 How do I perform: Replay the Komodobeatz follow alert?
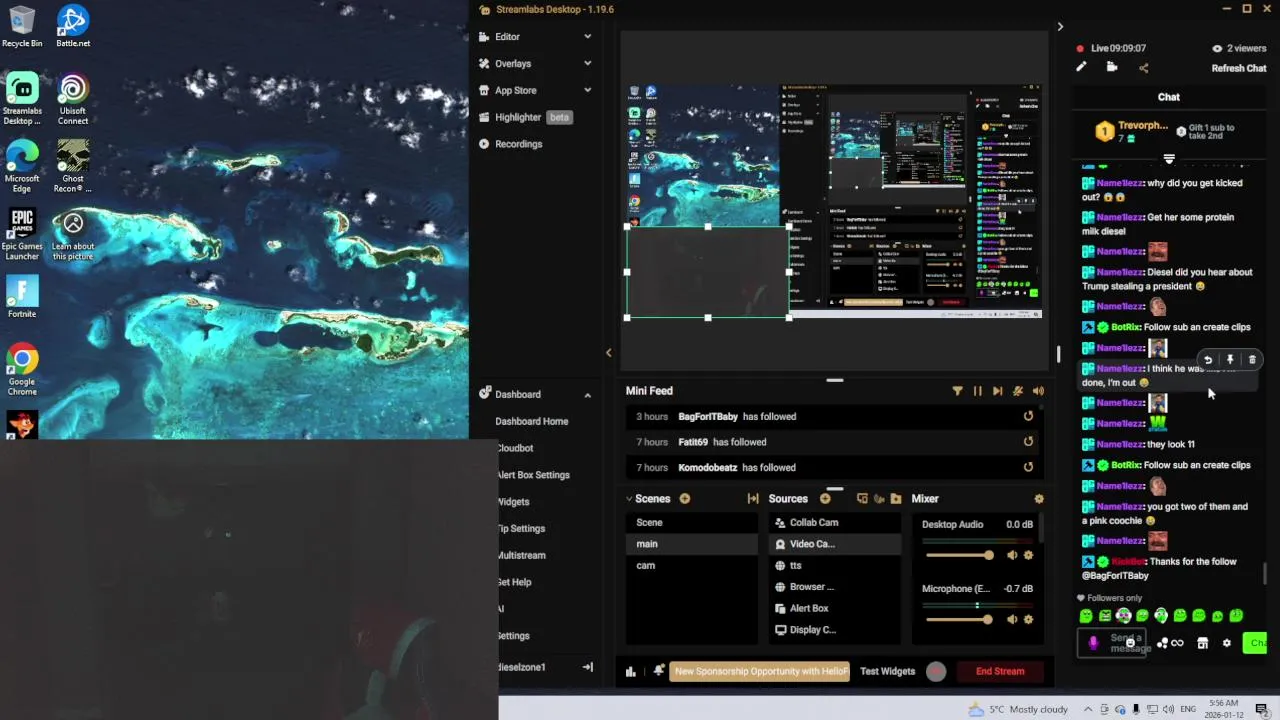(x=1028, y=467)
